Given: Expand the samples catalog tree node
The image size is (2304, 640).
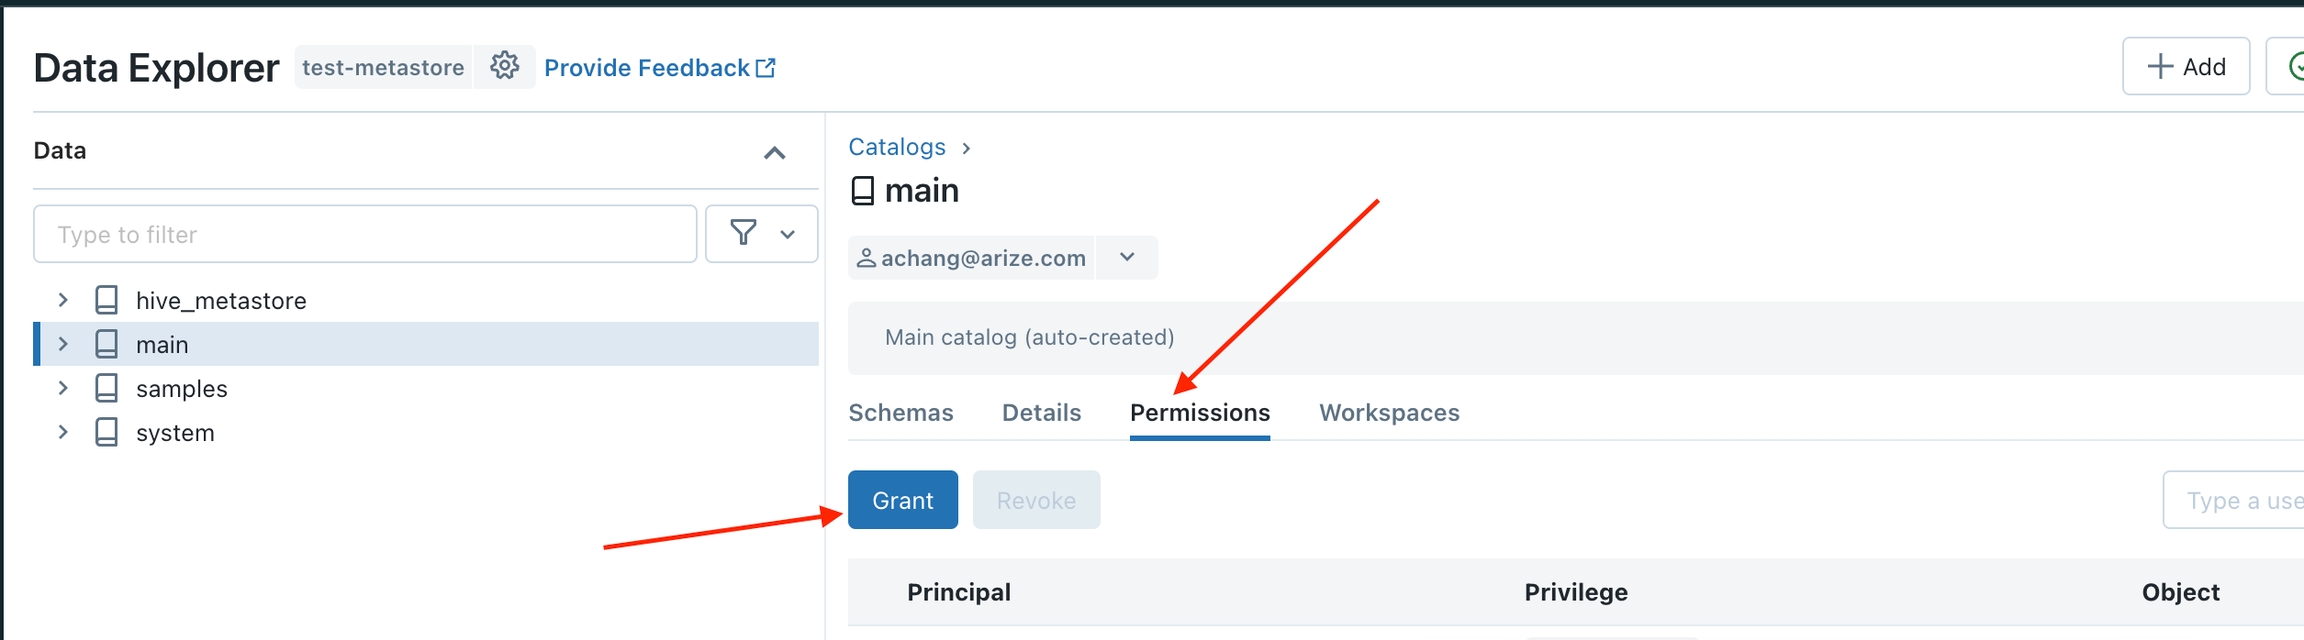Looking at the screenshot, I should click(63, 388).
